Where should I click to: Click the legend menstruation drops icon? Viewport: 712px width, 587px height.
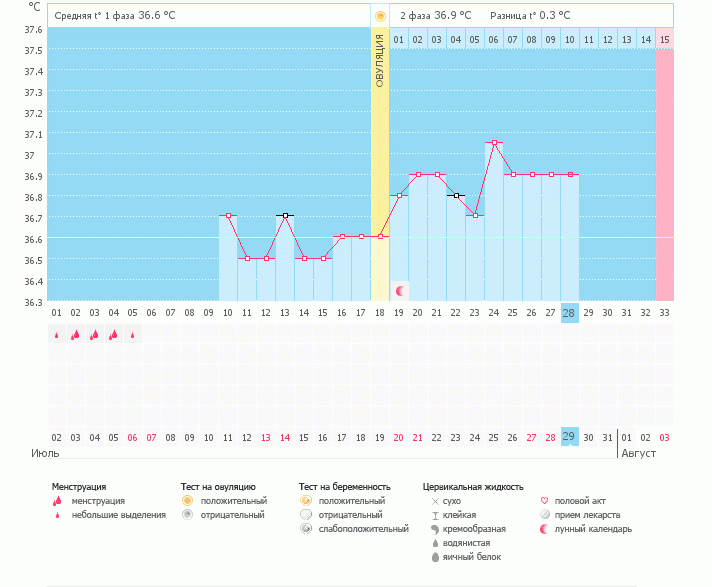click(x=57, y=501)
